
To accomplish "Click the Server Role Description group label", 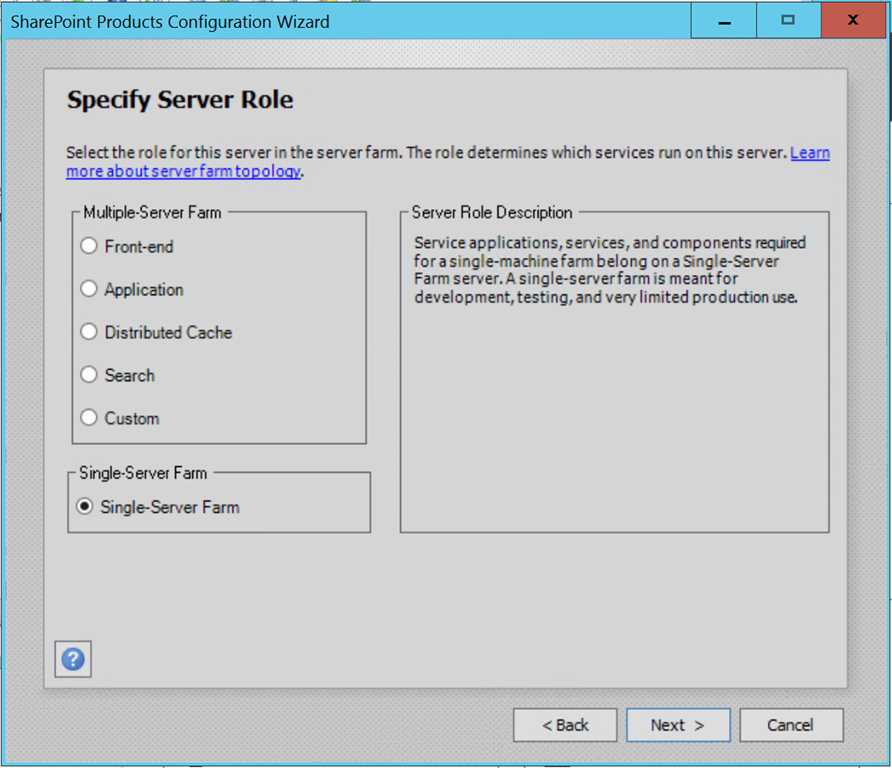I will click(492, 212).
